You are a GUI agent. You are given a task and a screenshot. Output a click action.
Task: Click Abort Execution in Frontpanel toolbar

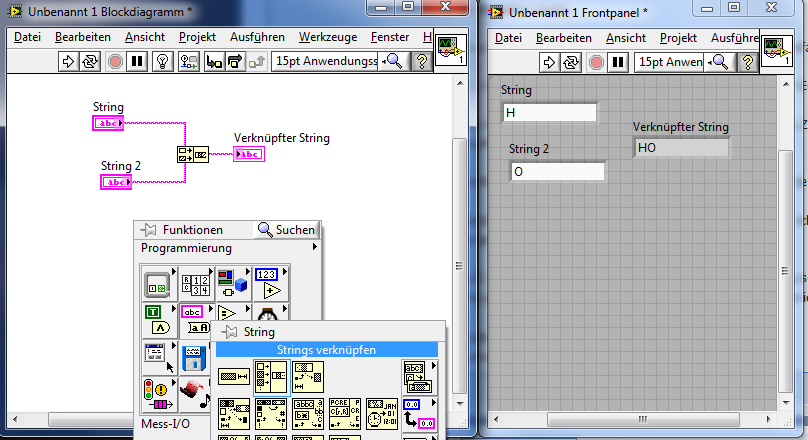click(596, 63)
